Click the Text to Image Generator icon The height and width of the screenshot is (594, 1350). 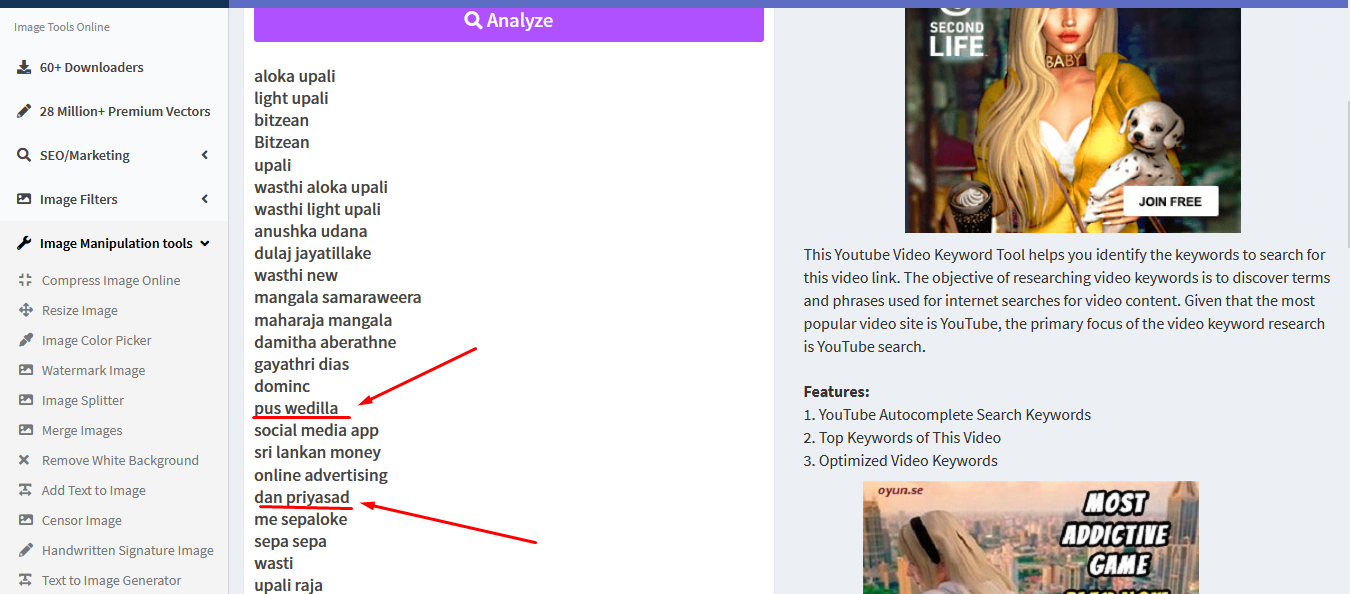[x=26, y=580]
